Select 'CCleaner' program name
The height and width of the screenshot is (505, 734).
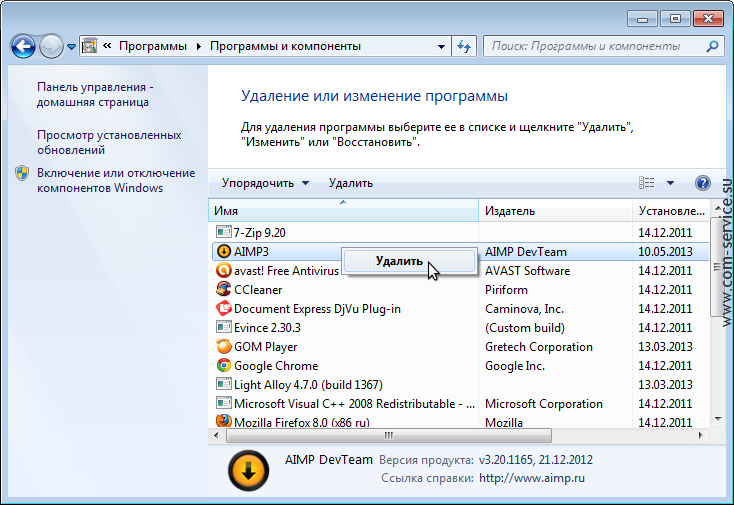[x=258, y=290]
